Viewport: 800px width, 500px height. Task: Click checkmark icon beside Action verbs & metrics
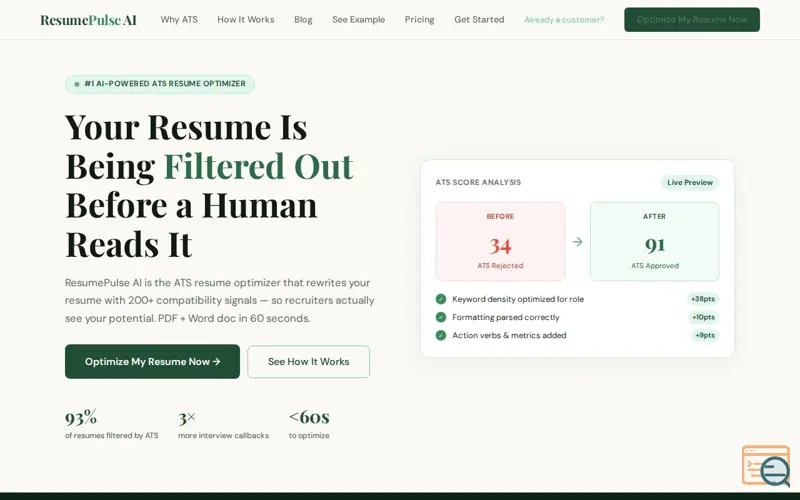[x=441, y=335]
